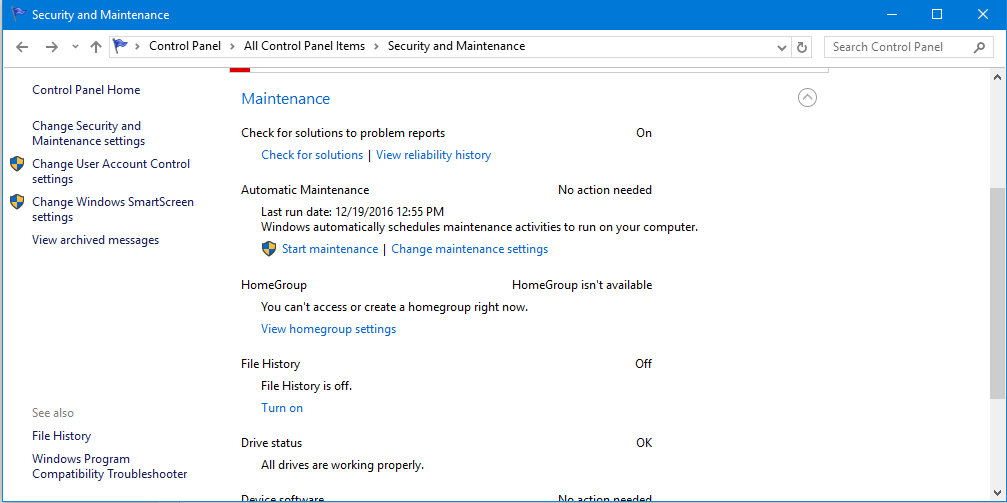Expand the address bar history dropdown
The width and height of the screenshot is (1007, 503).
pos(782,48)
